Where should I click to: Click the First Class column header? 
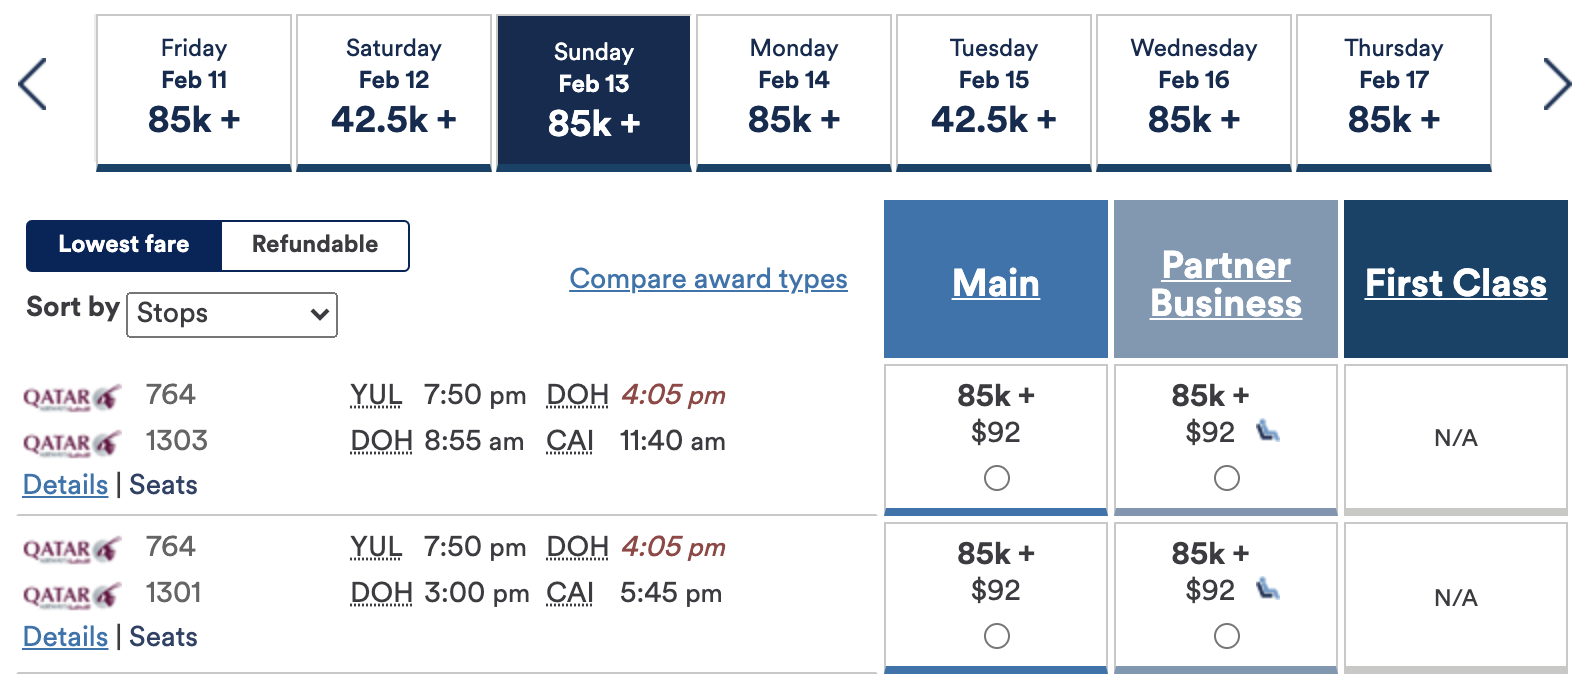(1455, 284)
